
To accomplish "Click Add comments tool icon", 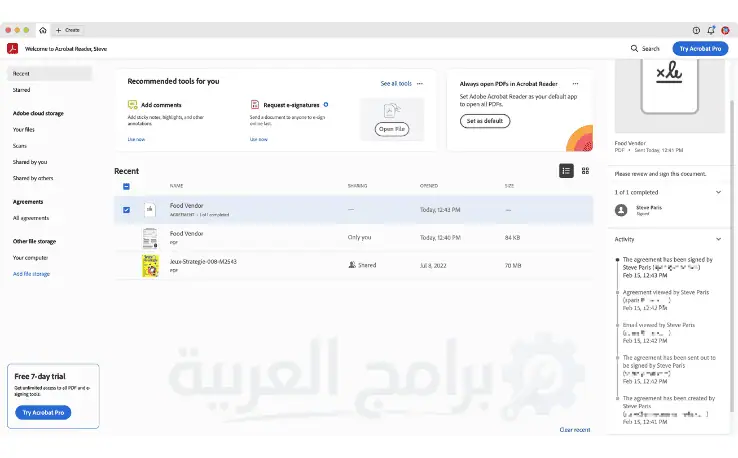I will pos(132,104).
